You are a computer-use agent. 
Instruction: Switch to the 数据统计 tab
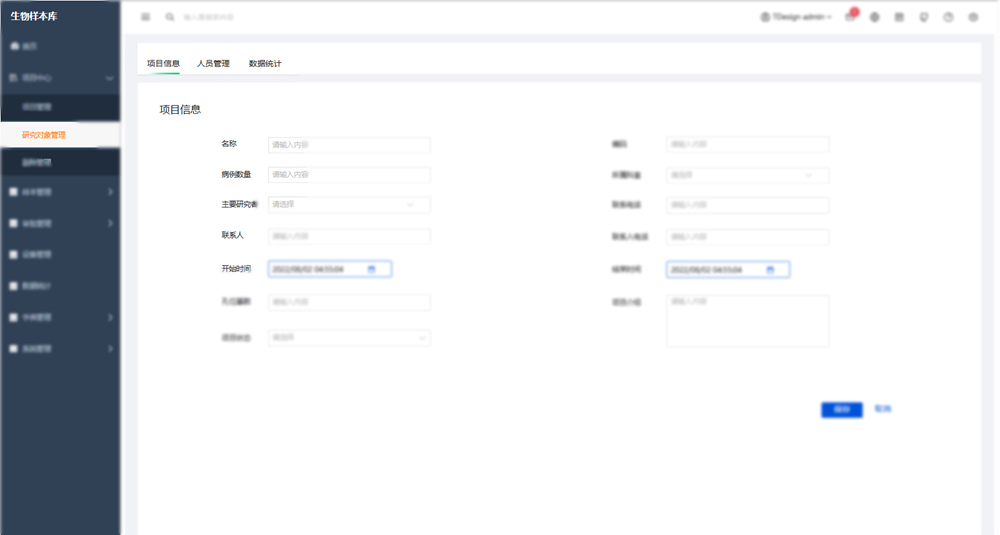[x=265, y=64]
